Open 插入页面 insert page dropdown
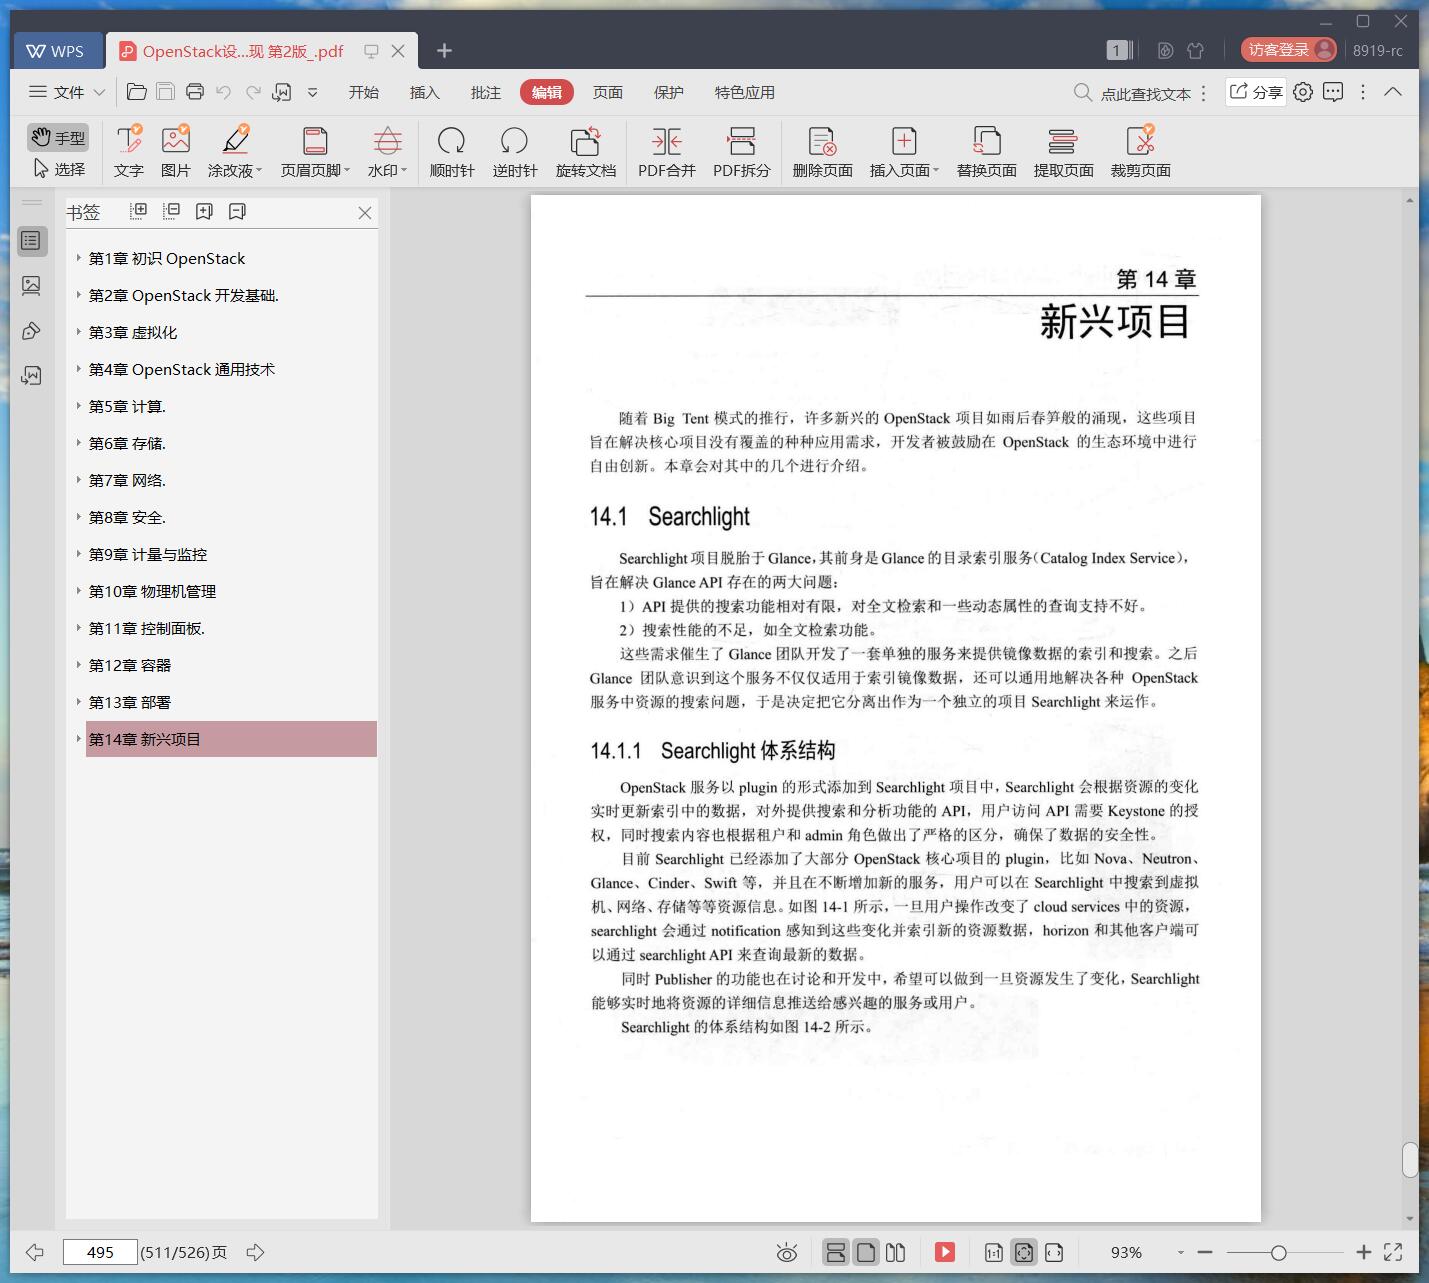1429x1283 pixels. [x=904, y=151]
